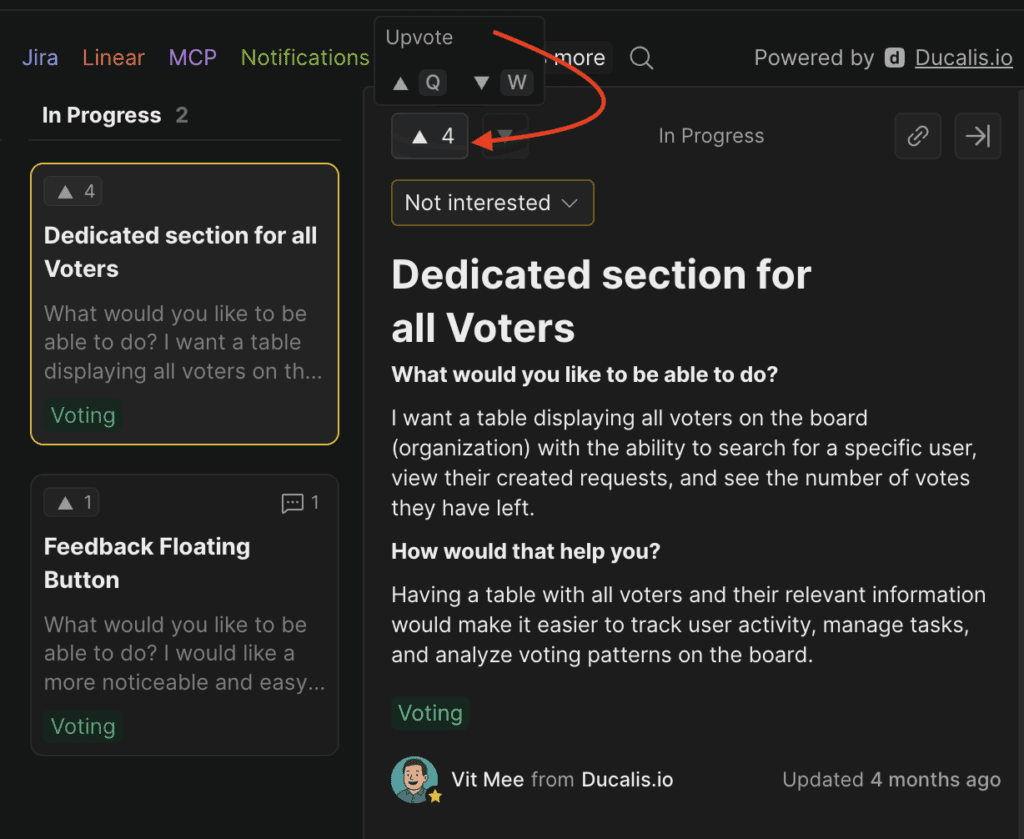
Task: Copy the request link using chain icon
Action: [x=917, y=135]
